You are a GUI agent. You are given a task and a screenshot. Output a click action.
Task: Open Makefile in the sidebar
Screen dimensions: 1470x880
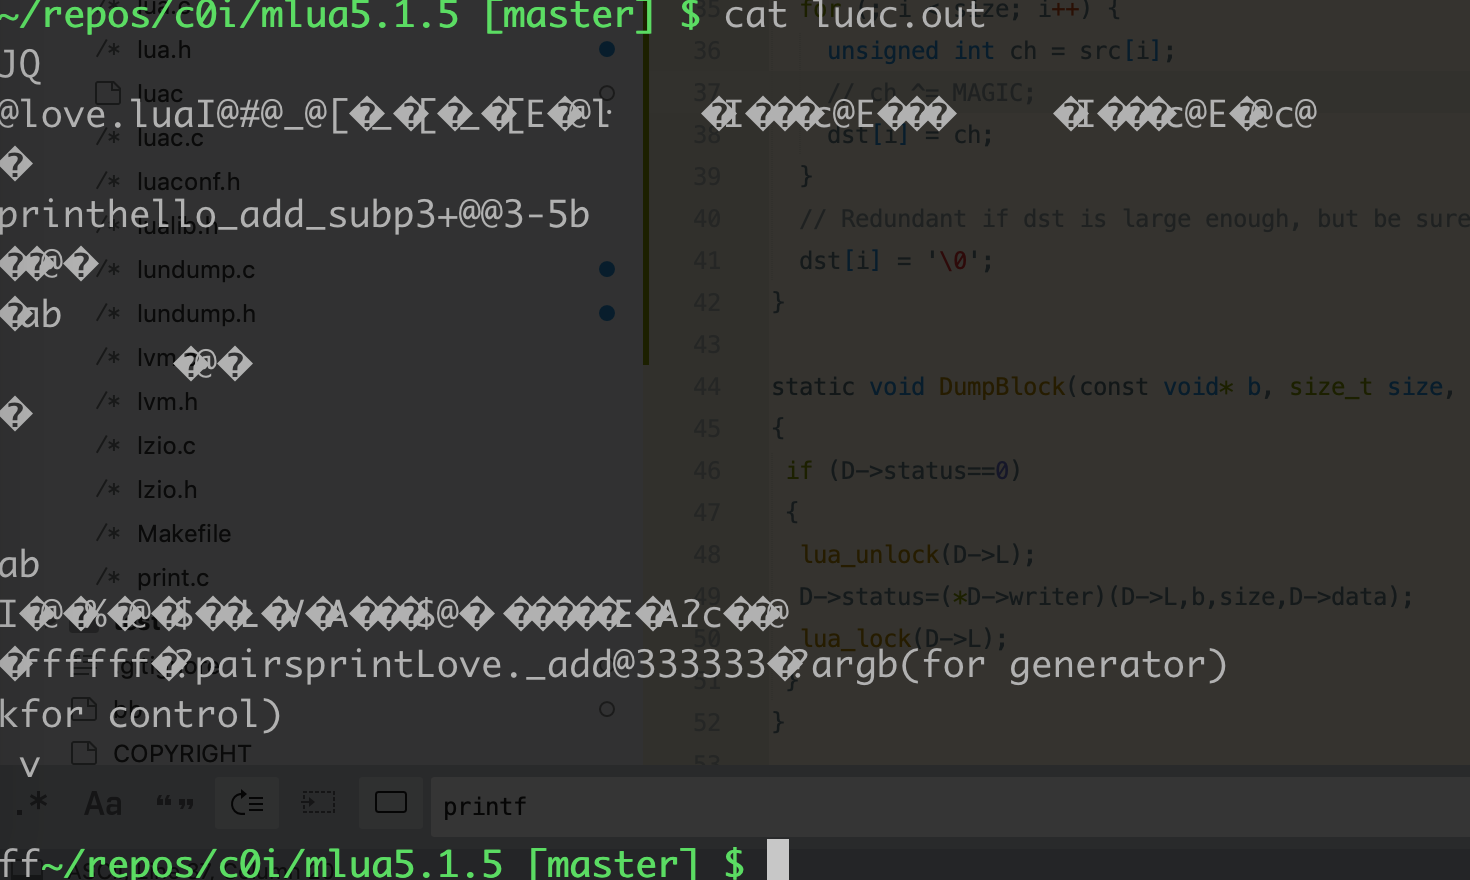184,534
